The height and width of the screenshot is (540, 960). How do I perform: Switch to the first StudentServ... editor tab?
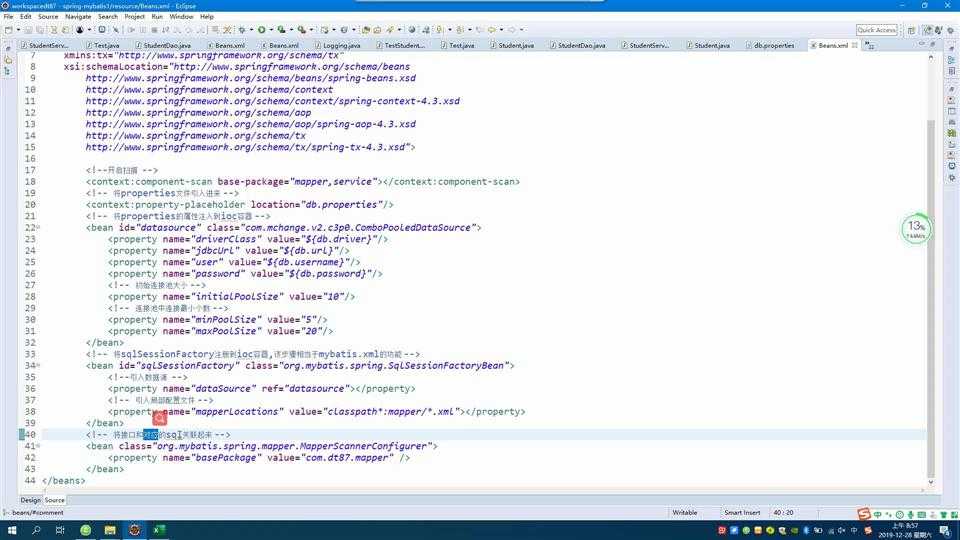[x=45, y=45]
